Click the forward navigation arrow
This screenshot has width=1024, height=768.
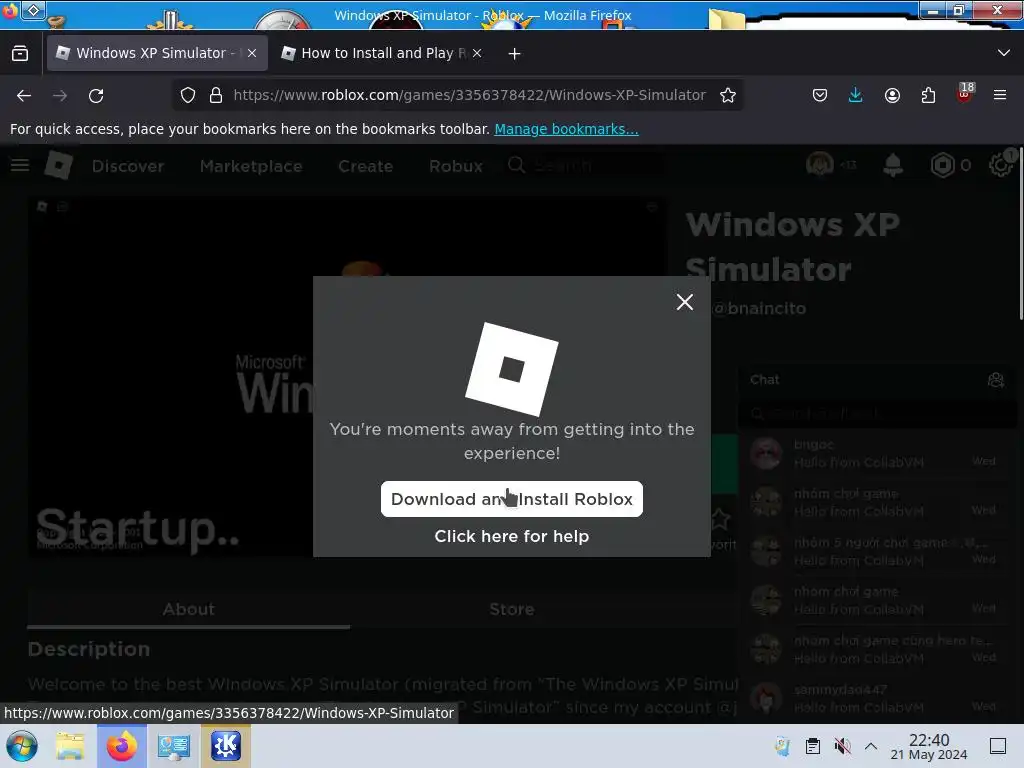pyautogui.click(x=60, y=95)
